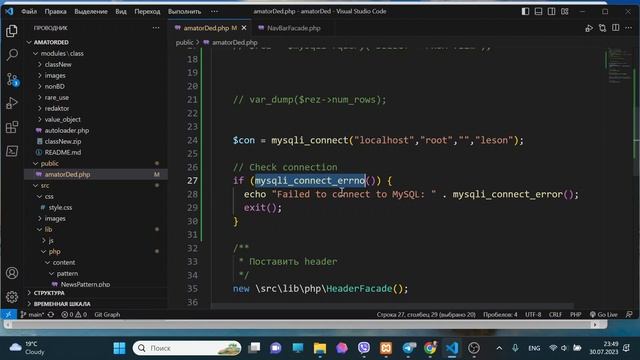This screenshot has width=640, height=360.
Task: Open the Run and Debug view
Action: pos(12,103)
